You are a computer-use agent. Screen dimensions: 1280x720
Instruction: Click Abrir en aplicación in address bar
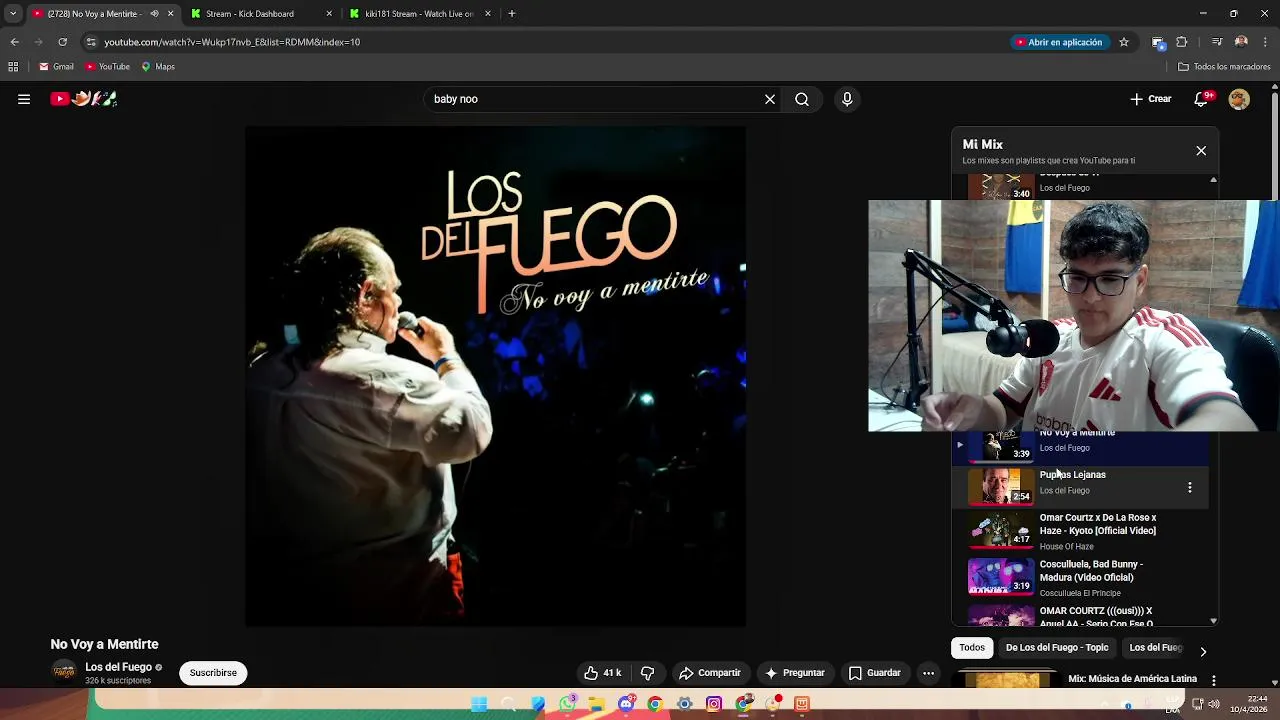point(1058,42)
